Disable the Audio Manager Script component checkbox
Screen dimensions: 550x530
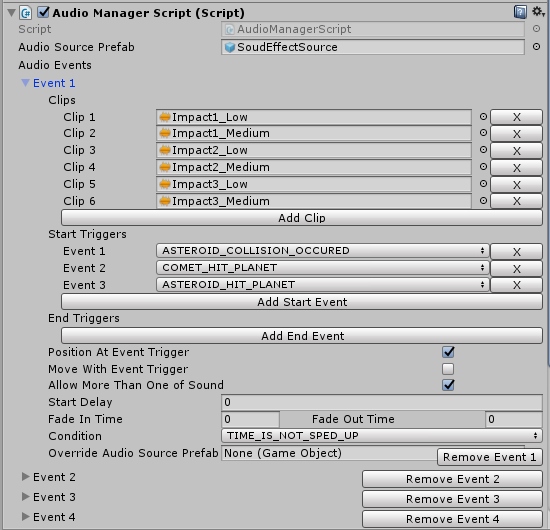point(43,12)
